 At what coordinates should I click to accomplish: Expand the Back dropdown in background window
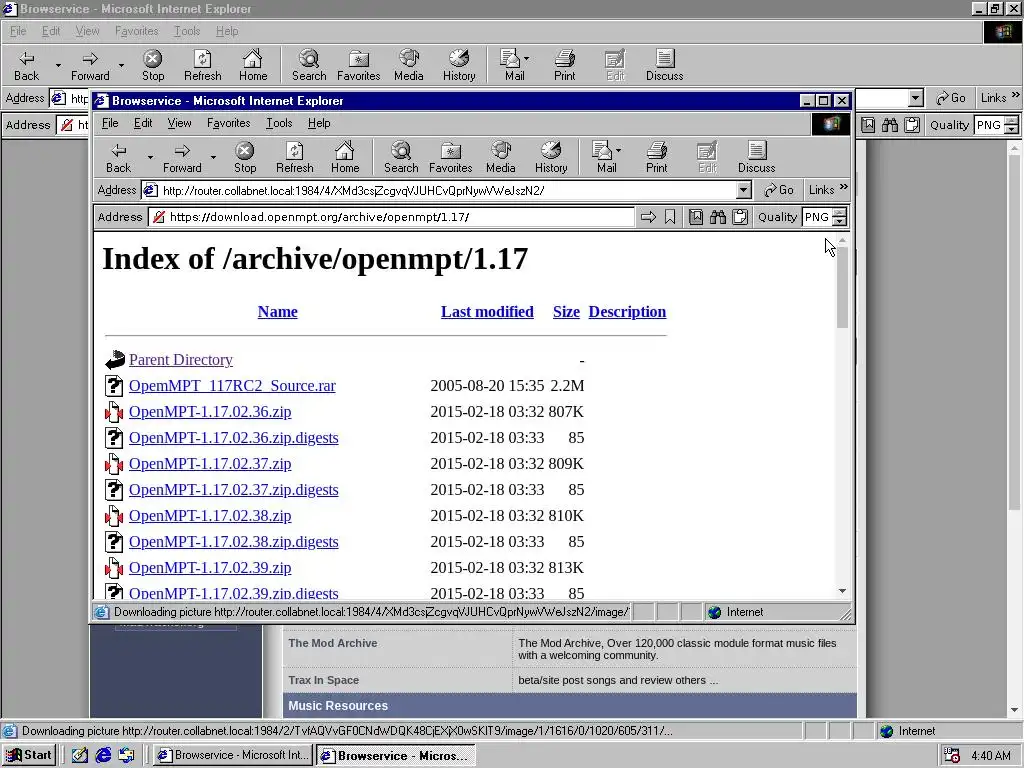pos(58,65)
